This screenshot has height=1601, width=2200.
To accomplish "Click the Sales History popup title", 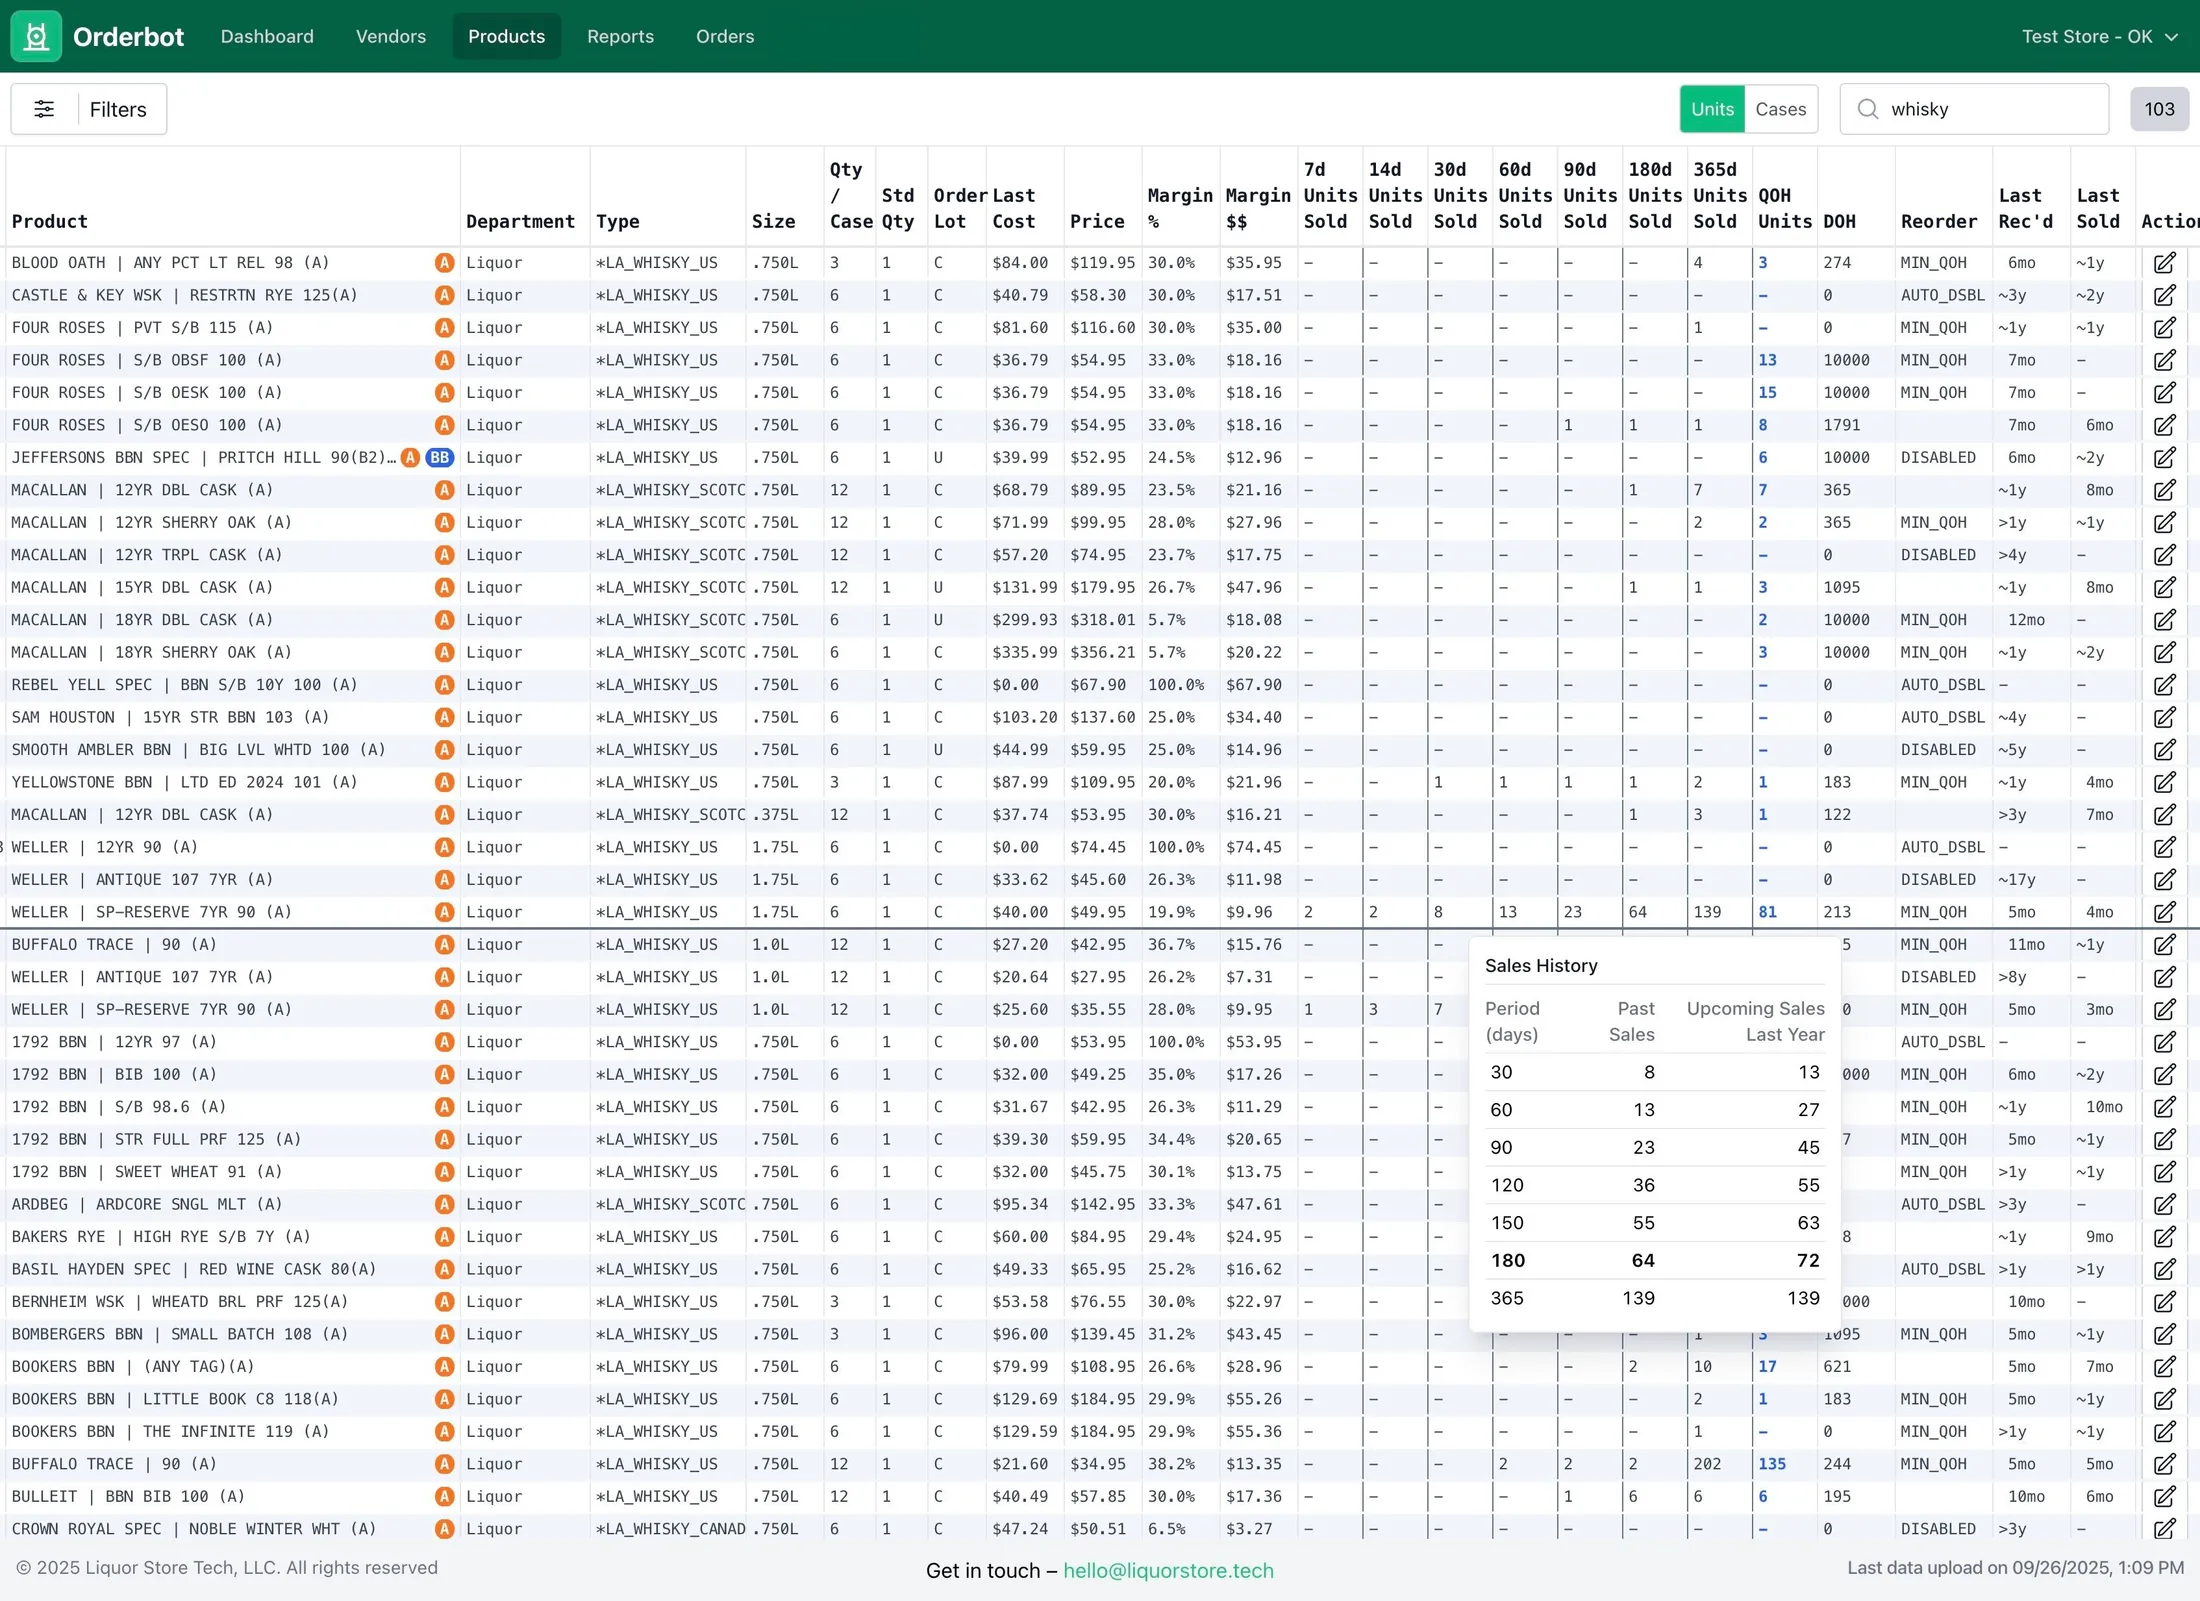I will [1541, 966].
